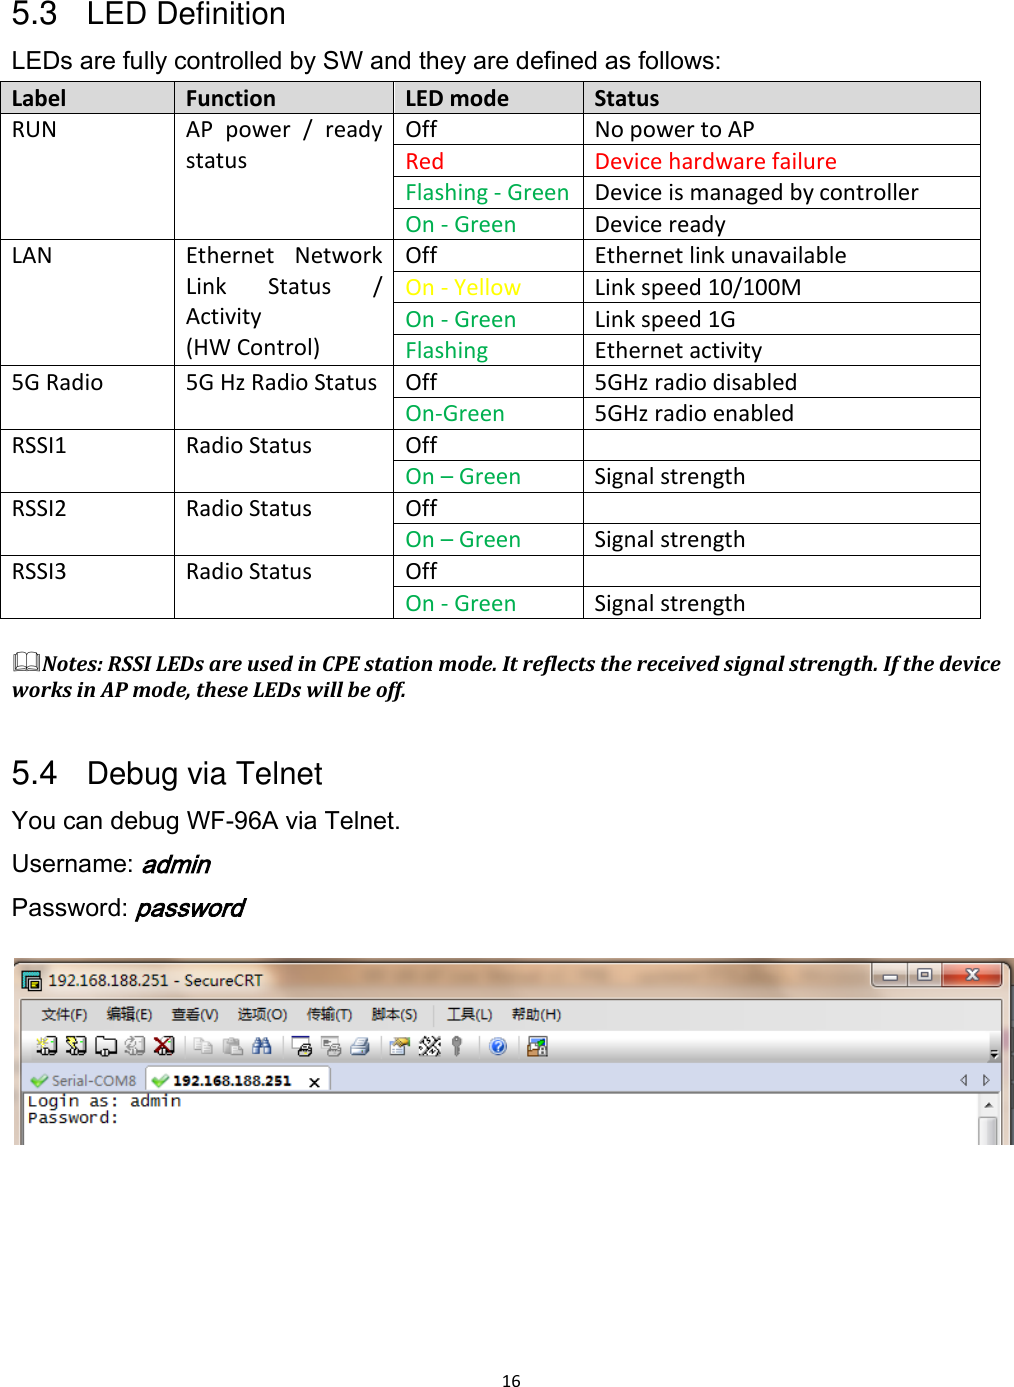
Task: Open Global Options tools icon
Action: pyautogui.click(x=430, y=1046)
